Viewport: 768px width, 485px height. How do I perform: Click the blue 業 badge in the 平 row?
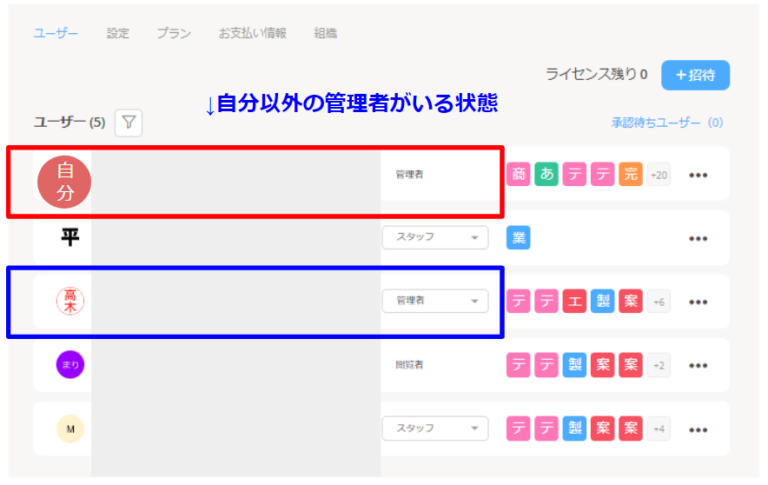coord(518,237)
